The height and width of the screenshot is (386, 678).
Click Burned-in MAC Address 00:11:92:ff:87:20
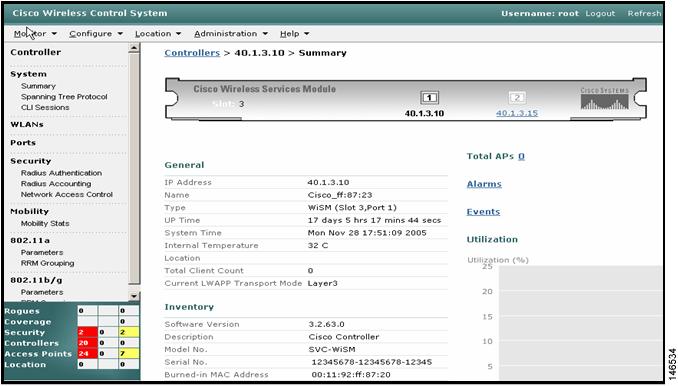coord(351,375)
